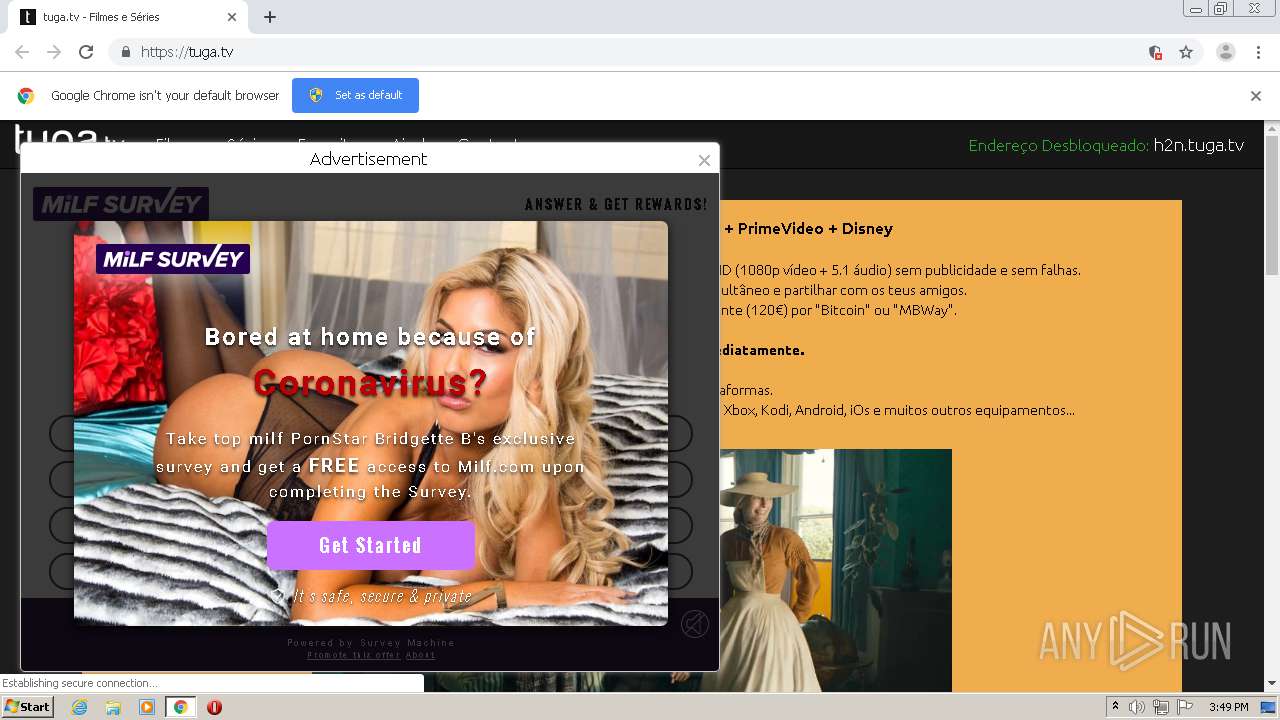The image size is (1280, 720).
Task: View site info via the padlock icon
Action: click(125, 52)
